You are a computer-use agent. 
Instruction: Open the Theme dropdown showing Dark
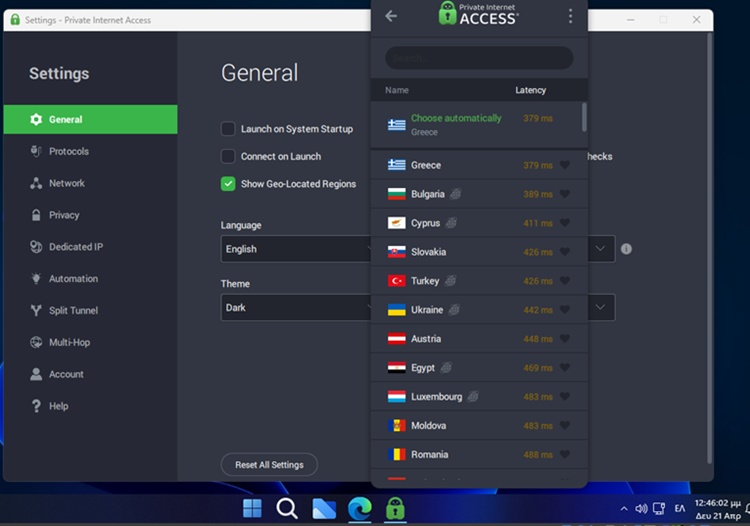(296, 307)
